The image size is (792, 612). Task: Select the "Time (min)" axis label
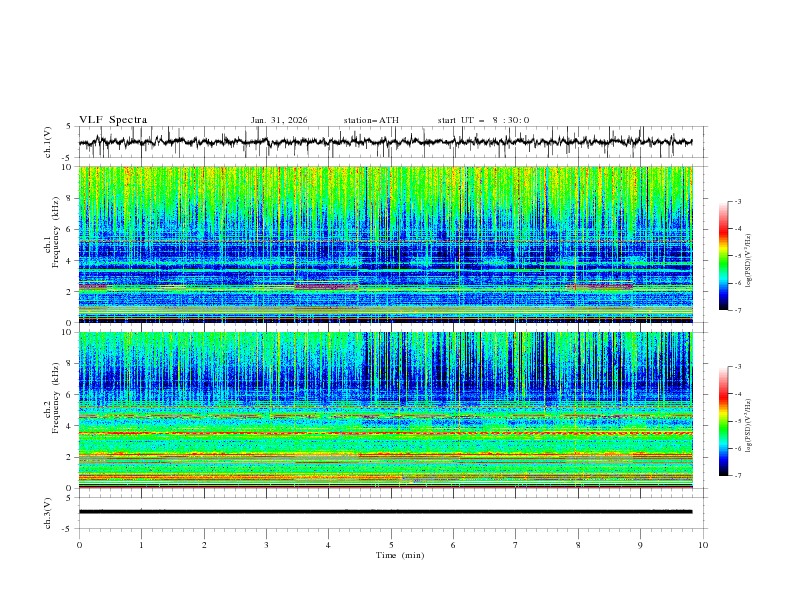tap(400, 555)
